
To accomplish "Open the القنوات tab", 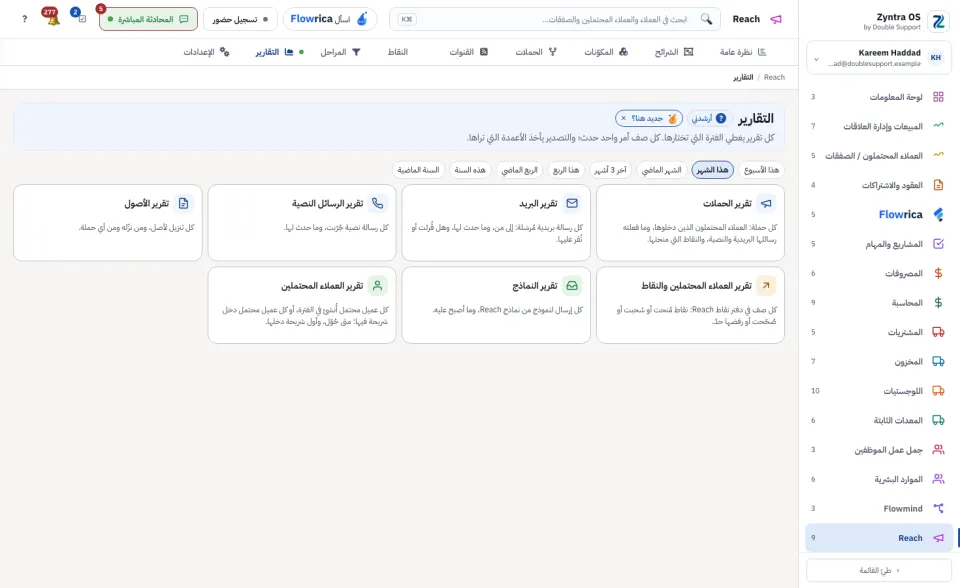I will click(468, 52).
